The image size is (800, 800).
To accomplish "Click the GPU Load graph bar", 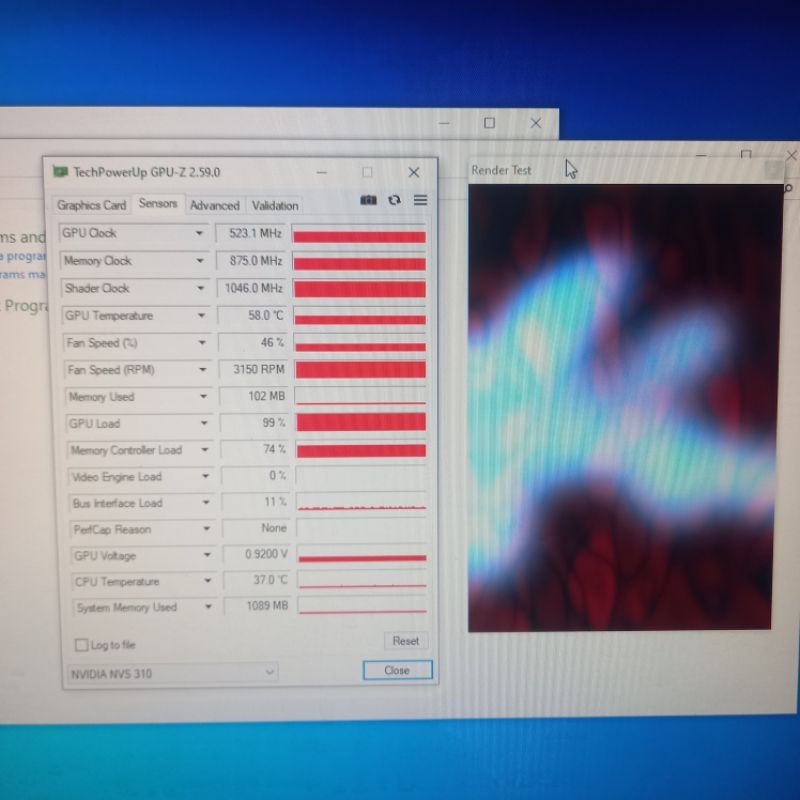I will pos(361,423).
